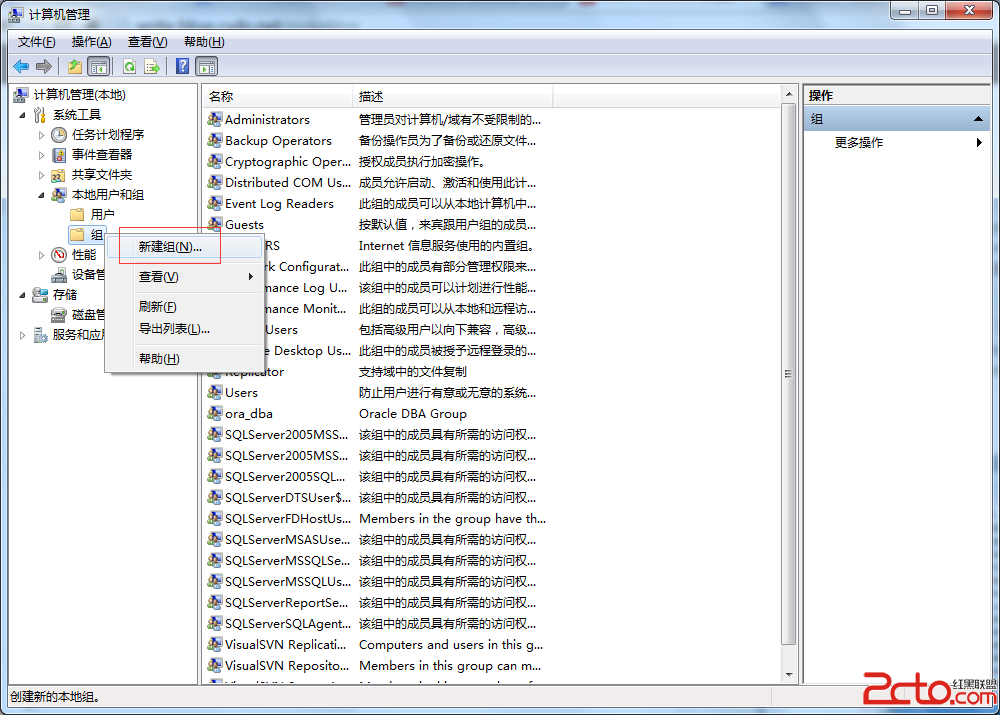The image size is (1000, 715).
Task: Click the group icon beside Backup Operators
Action: 215,140
